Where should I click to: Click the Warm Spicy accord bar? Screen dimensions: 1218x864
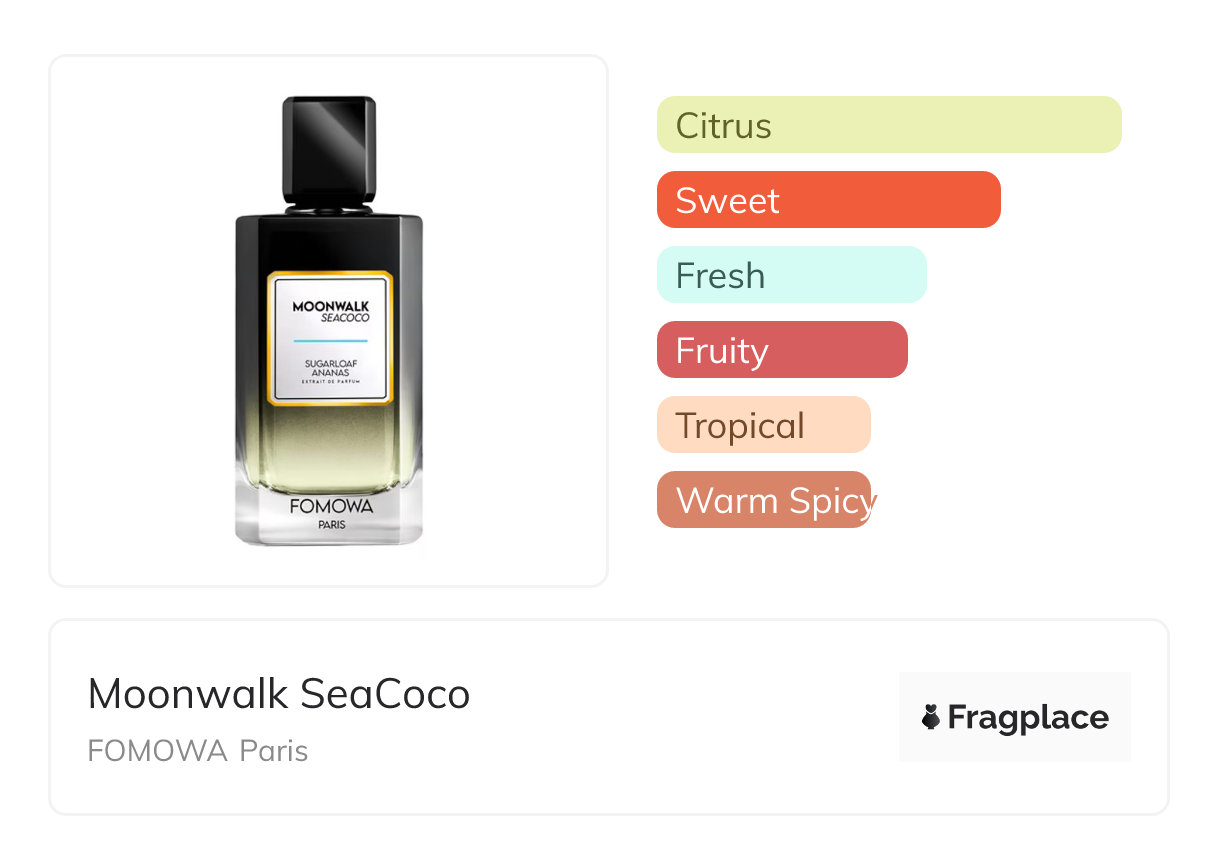tap(764, 500)
